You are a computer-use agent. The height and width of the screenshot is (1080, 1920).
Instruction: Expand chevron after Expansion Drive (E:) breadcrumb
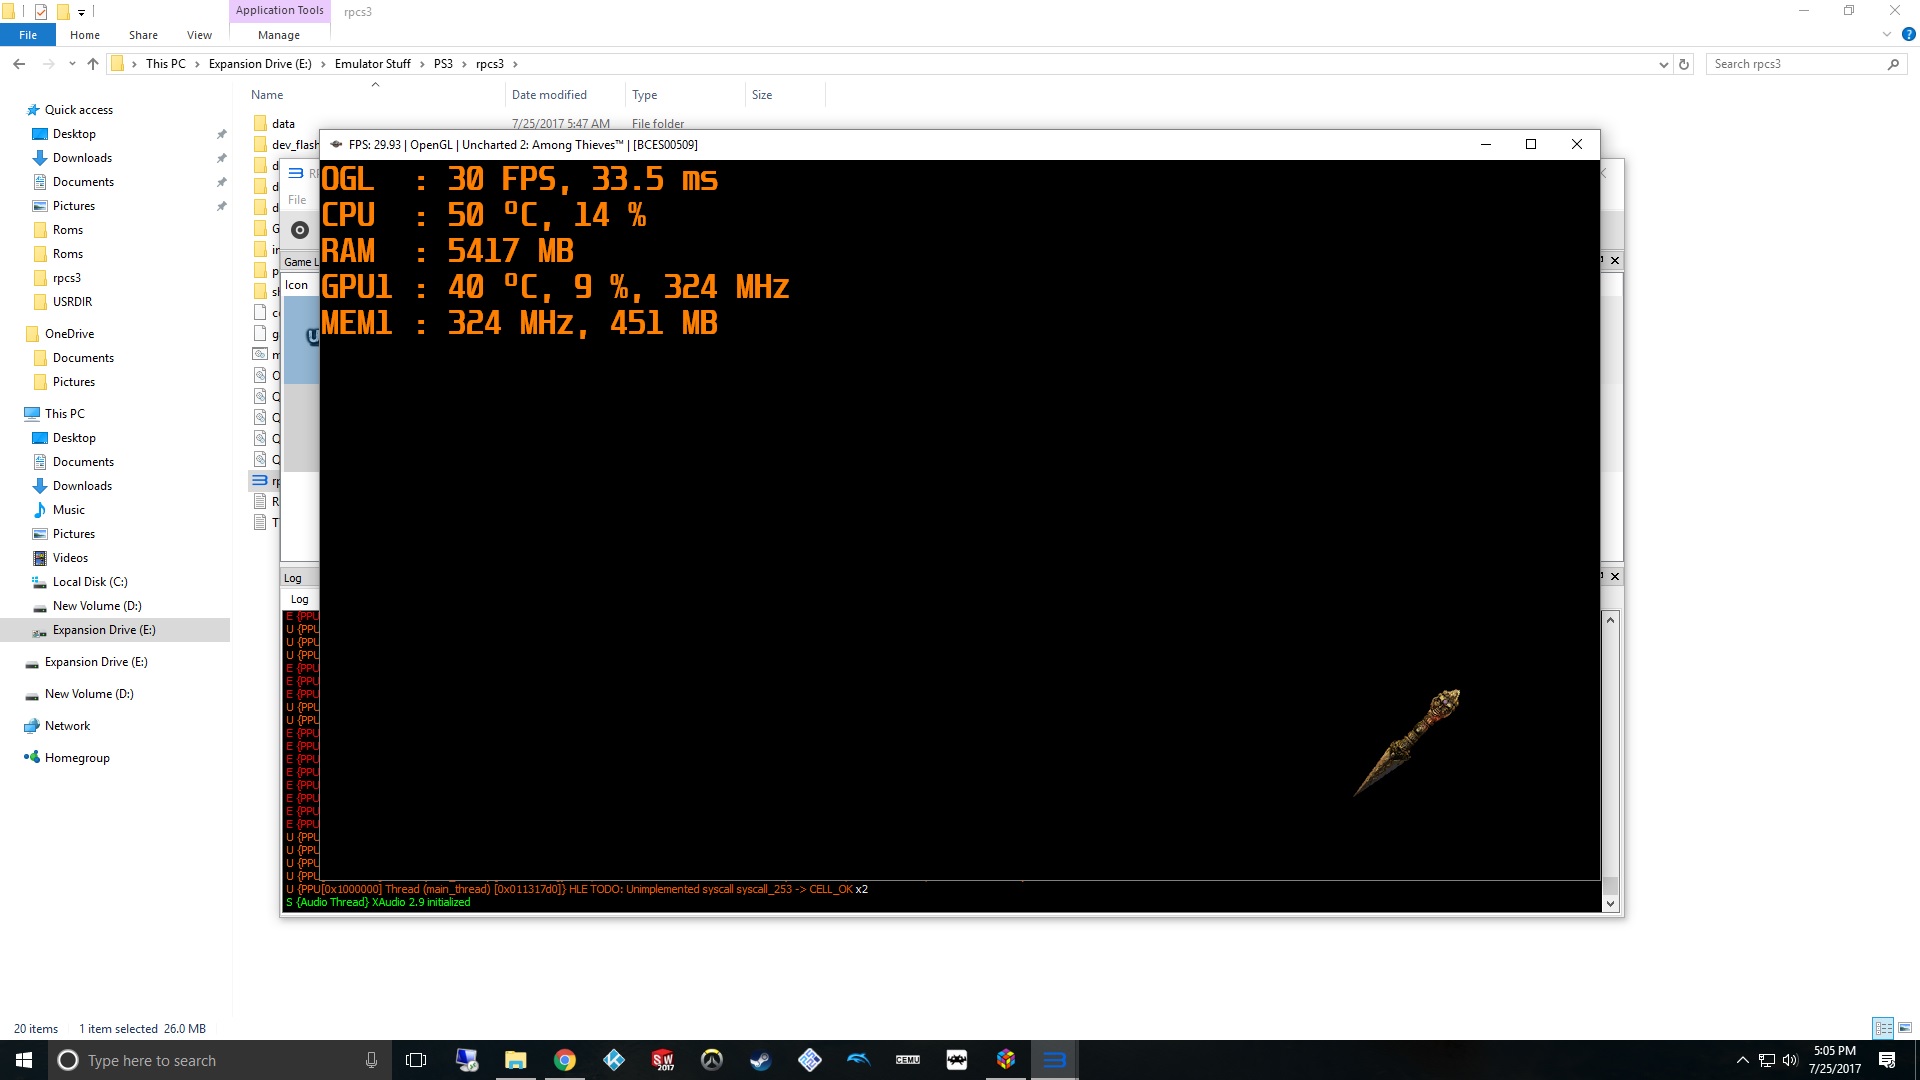323,64
